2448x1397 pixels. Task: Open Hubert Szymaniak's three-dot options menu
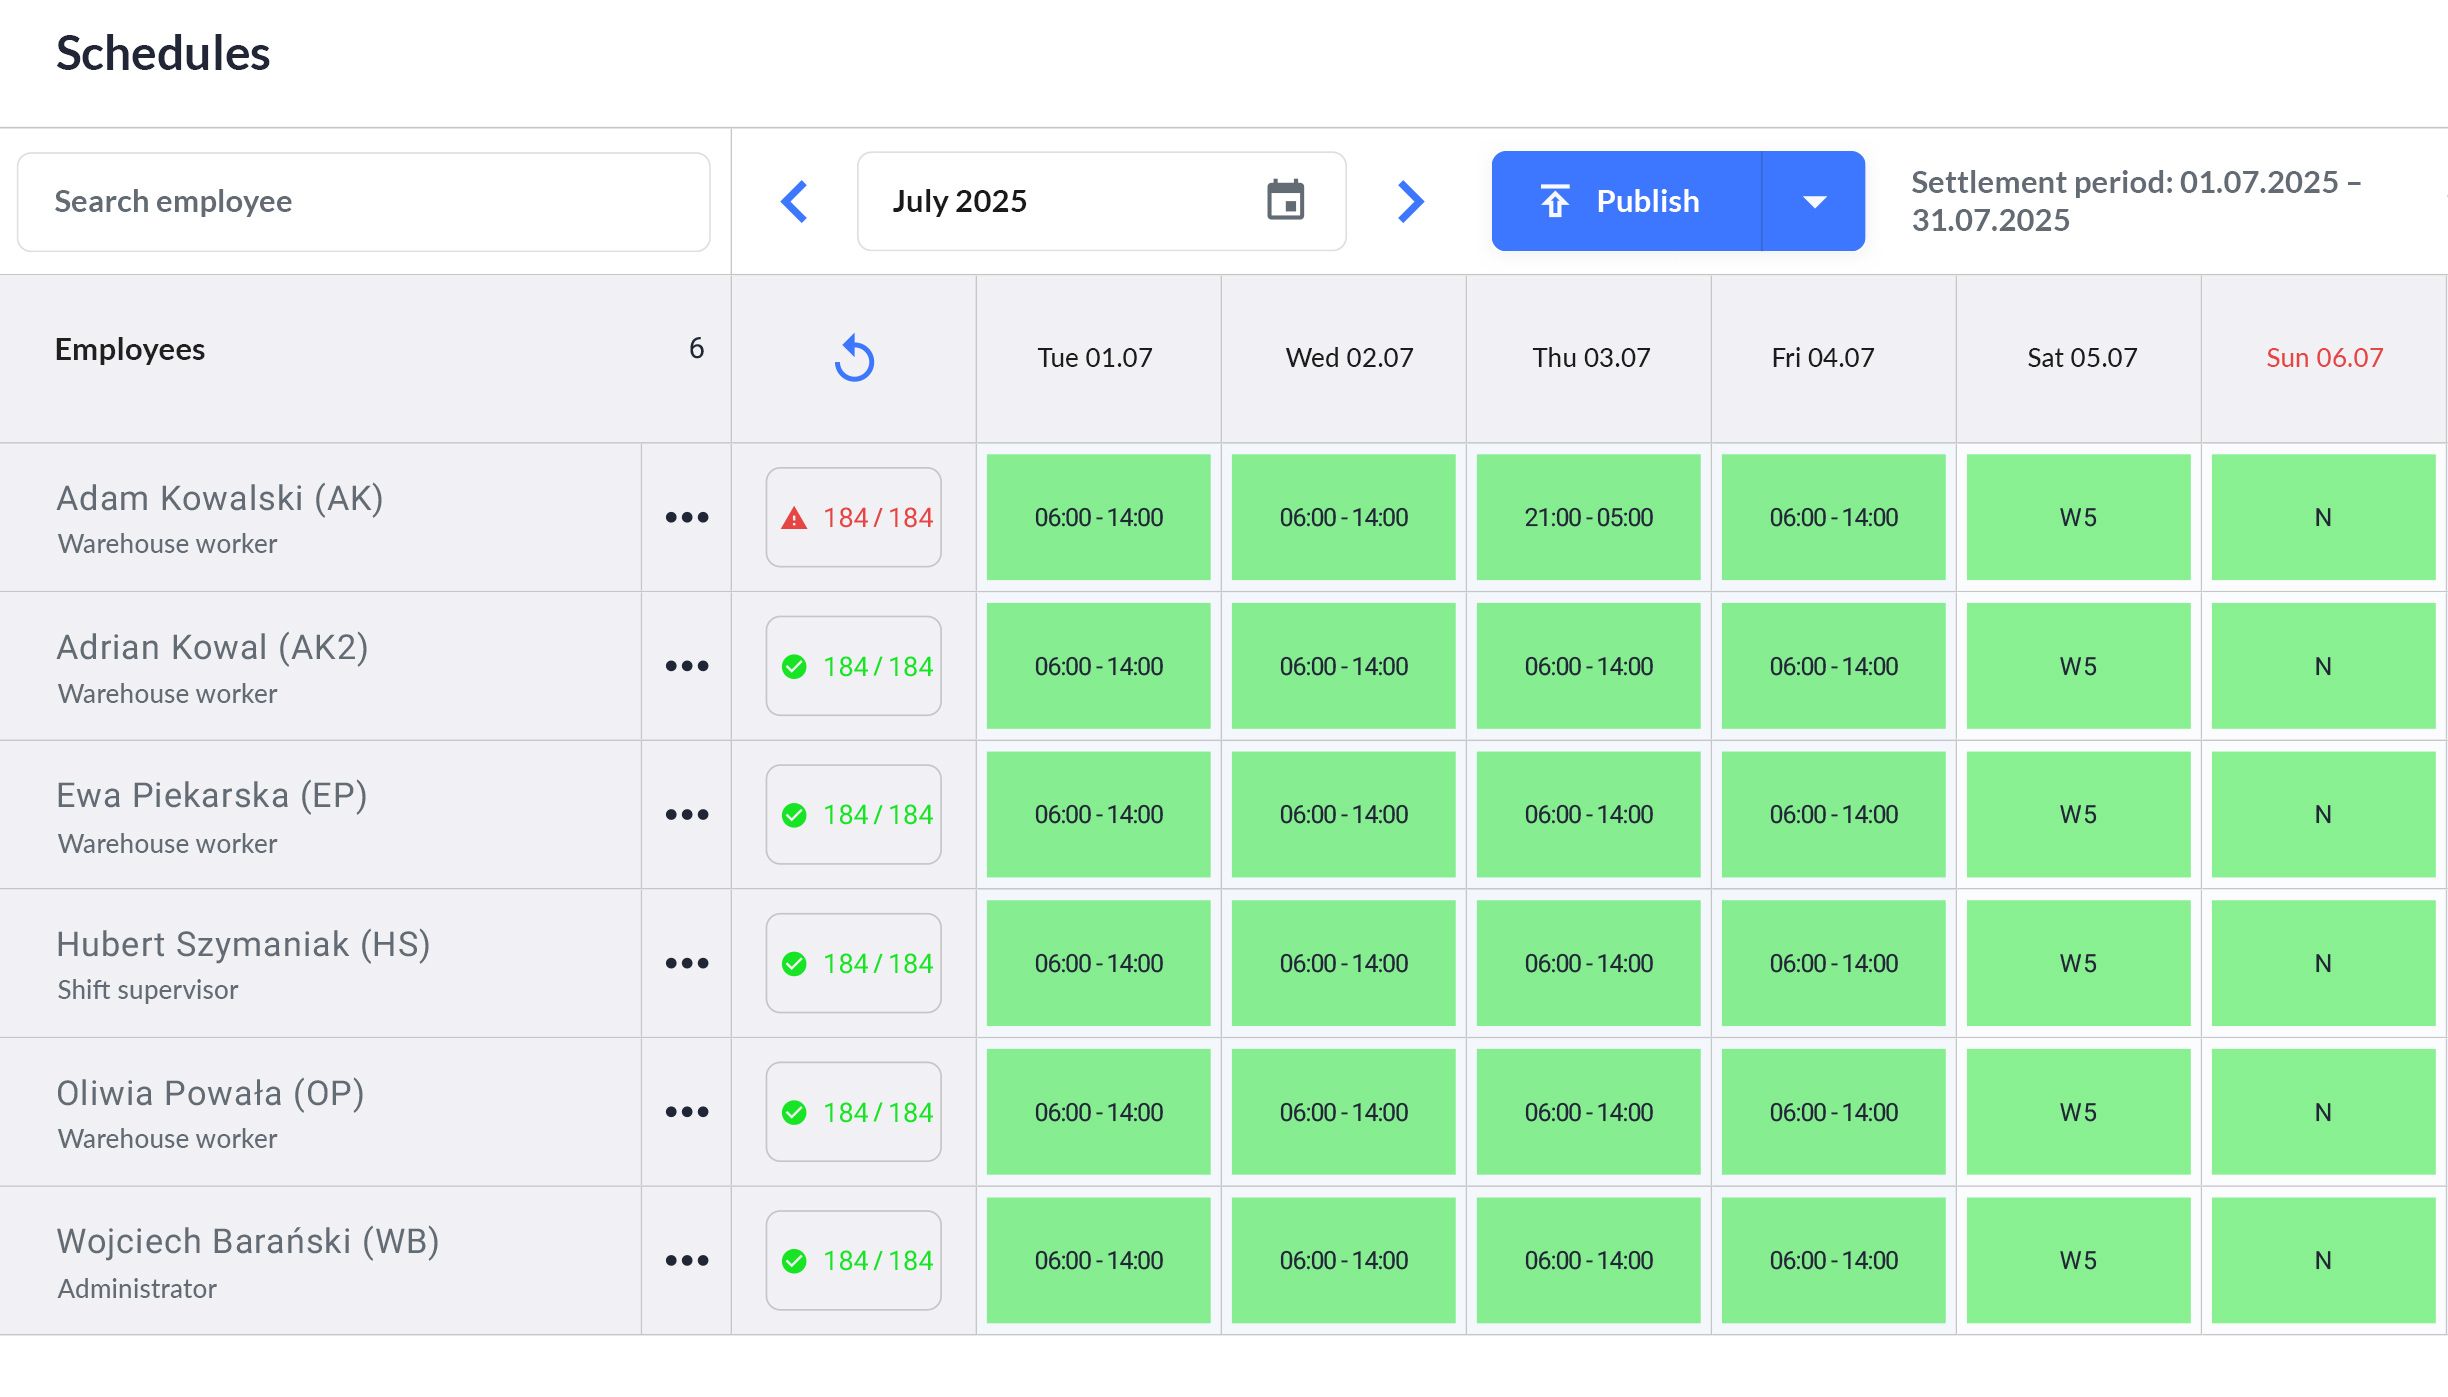click(x=687, y=964)
